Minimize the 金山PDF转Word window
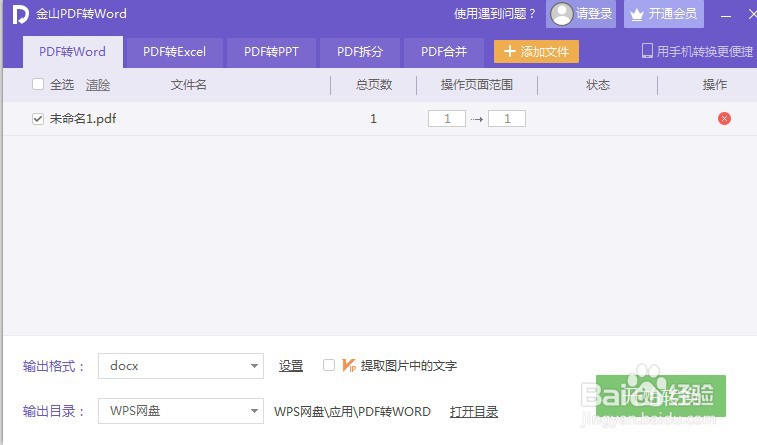This screenshot has width=757, height=445. (726, 15)
